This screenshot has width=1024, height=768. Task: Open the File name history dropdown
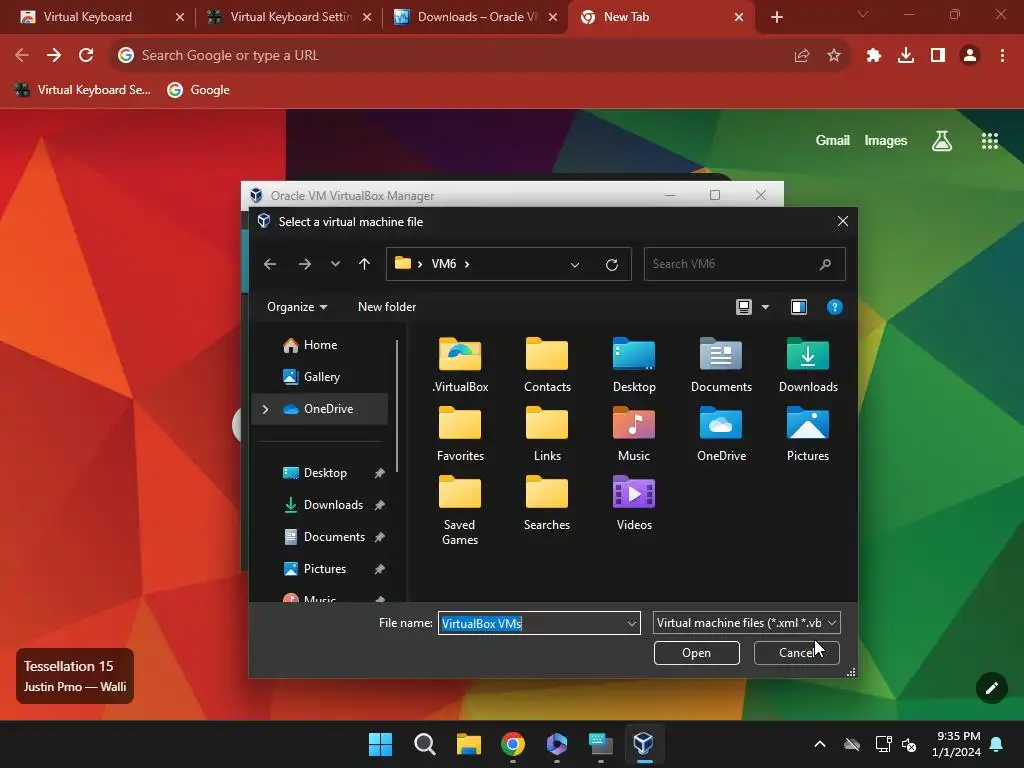pyautogui.click(x=632, y=624)
